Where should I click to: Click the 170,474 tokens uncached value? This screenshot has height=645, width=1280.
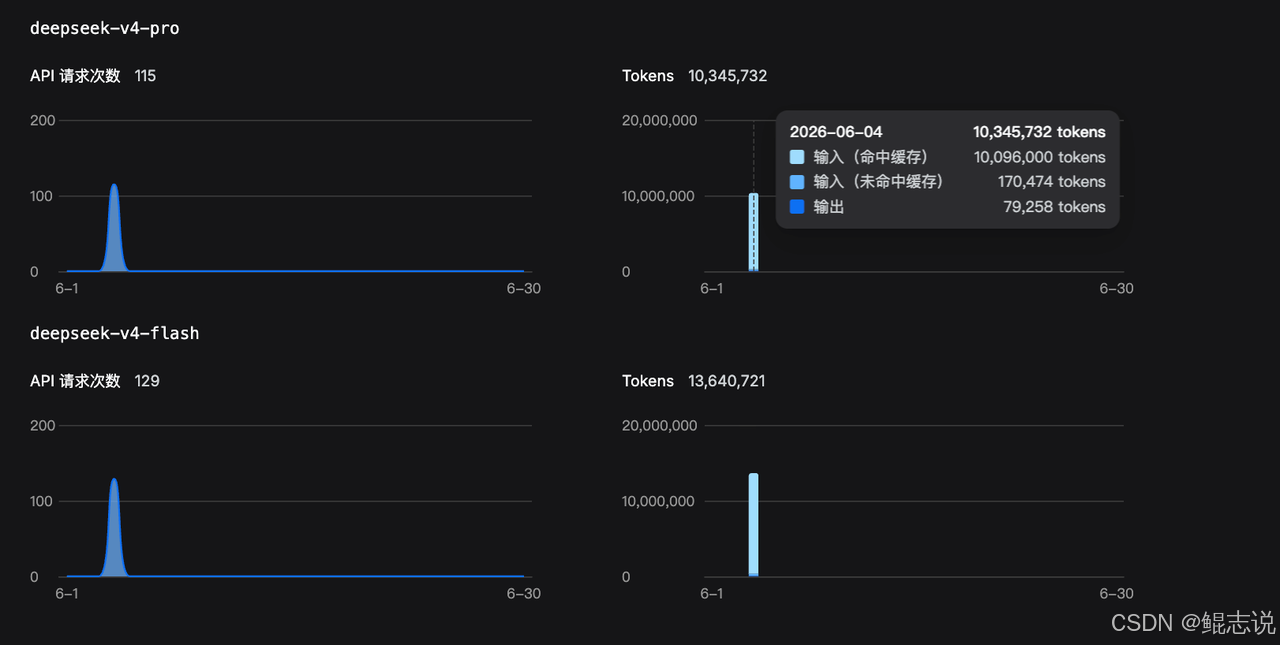pos(1052,182)
